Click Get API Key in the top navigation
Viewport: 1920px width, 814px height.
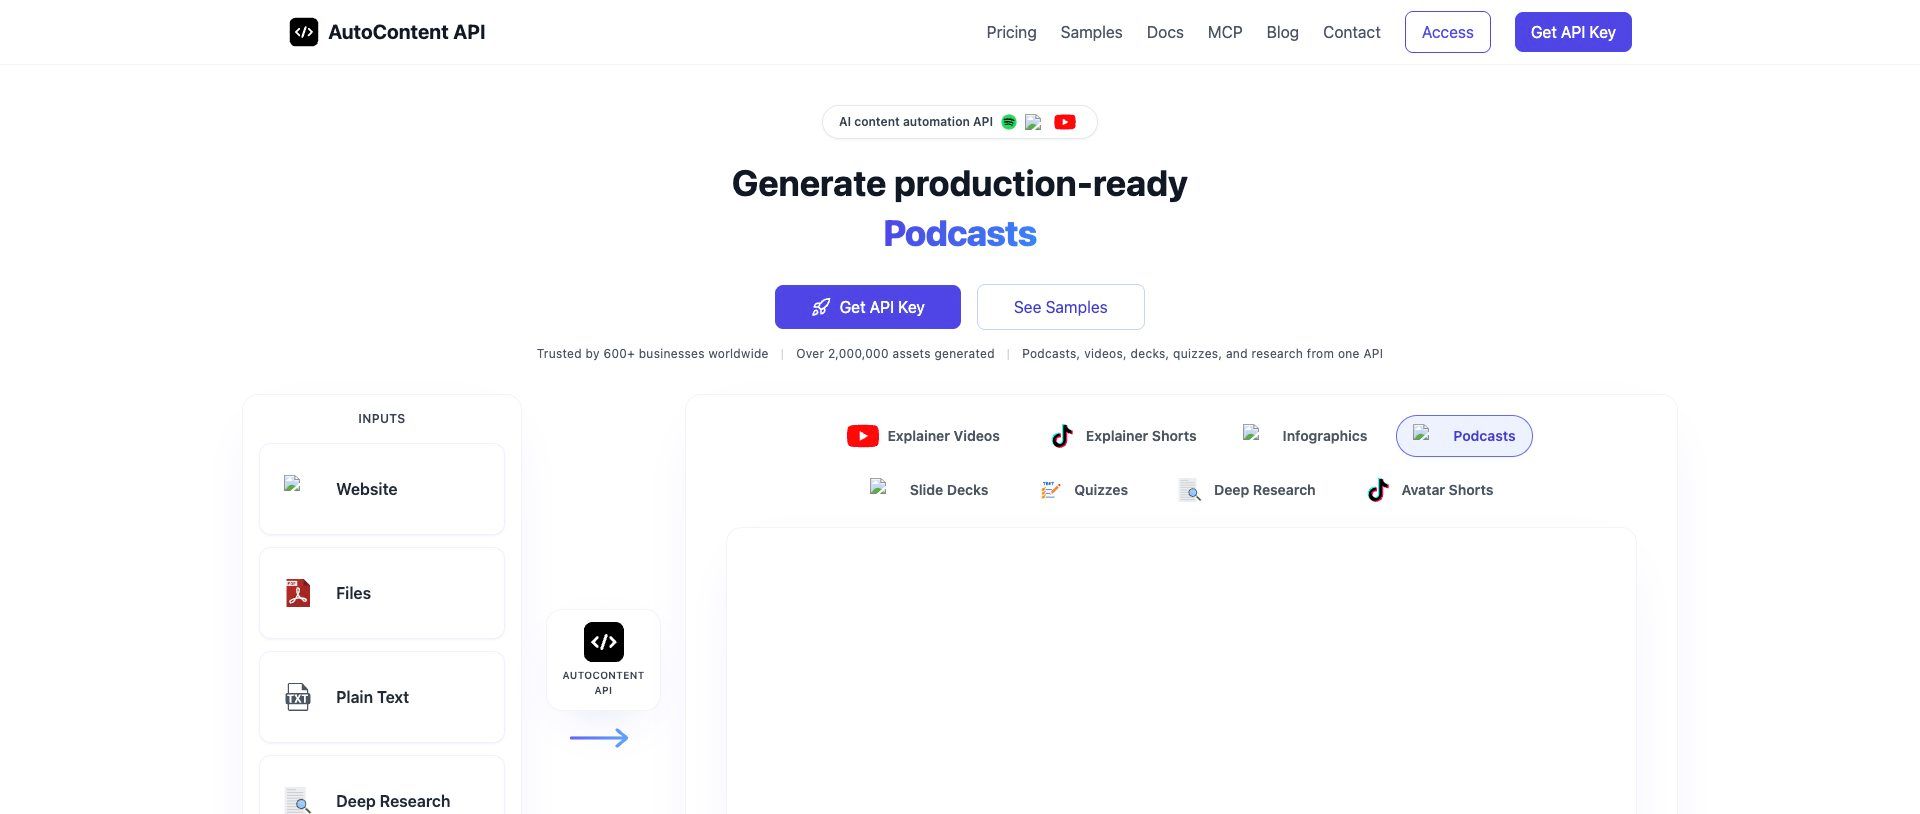tap(1573, 32)
